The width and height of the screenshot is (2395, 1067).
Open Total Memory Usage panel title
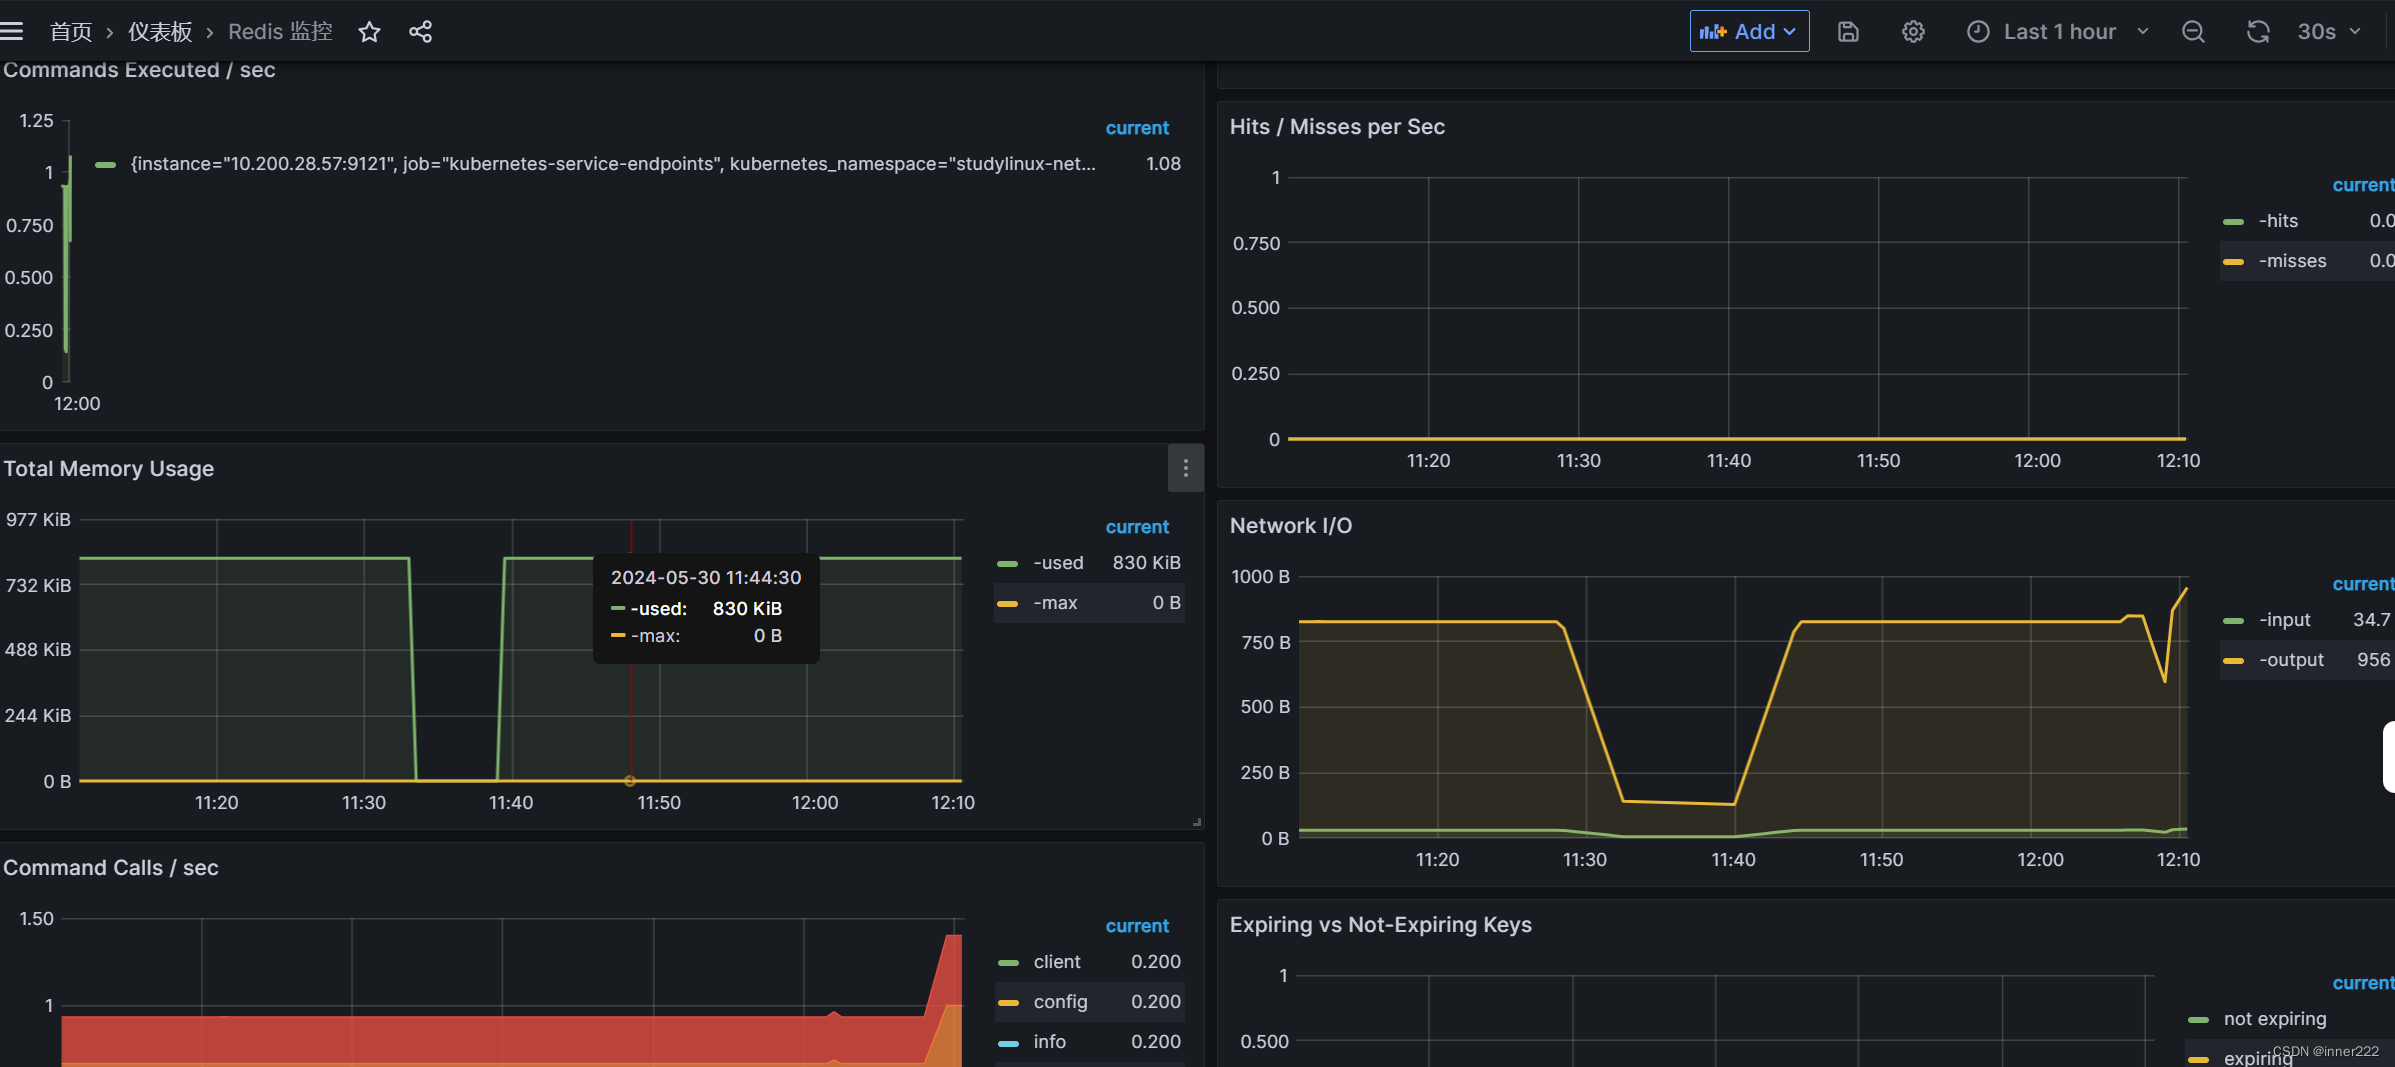pos(108,469)
